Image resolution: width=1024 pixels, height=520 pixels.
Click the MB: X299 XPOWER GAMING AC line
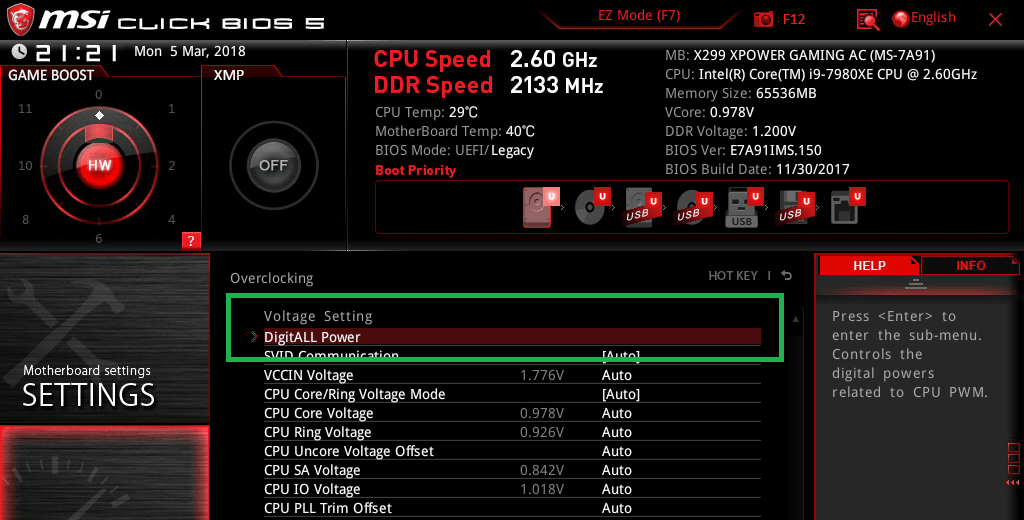click(x=800, y=56)
